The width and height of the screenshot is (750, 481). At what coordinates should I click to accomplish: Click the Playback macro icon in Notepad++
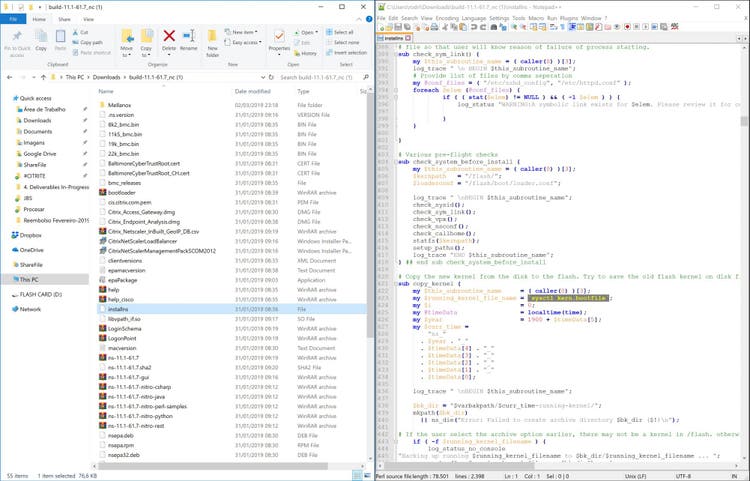[645, 27]
